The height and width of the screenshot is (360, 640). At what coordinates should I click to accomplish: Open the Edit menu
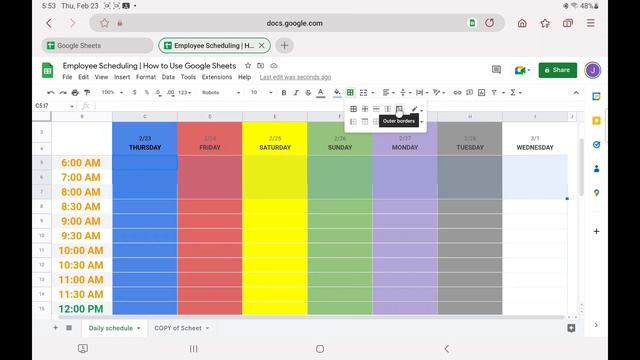pyautogui.click(x=83, y=77)
